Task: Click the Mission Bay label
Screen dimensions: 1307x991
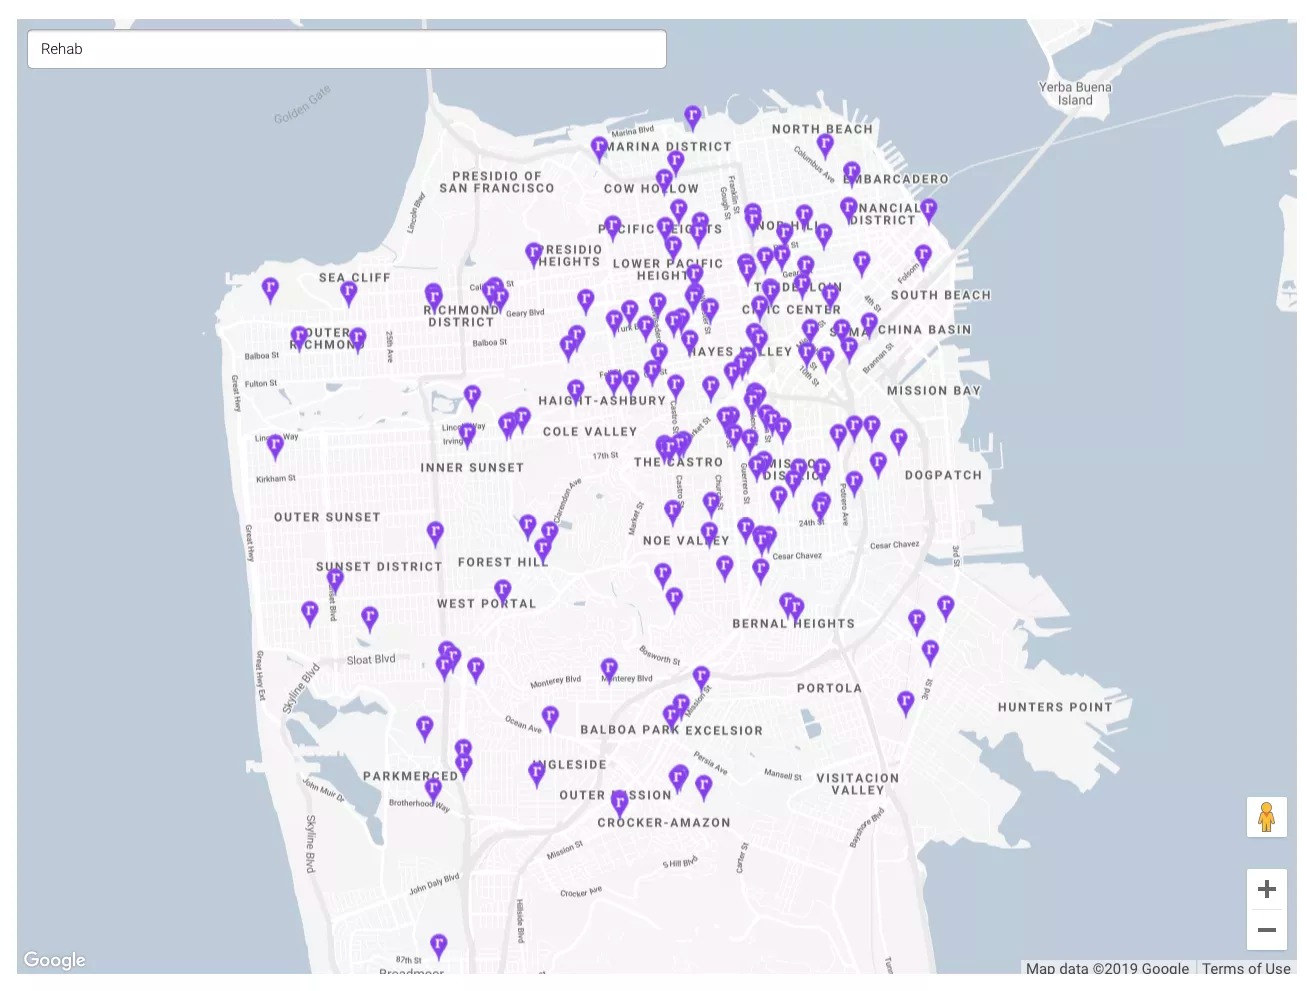Action: click(934, 391)
